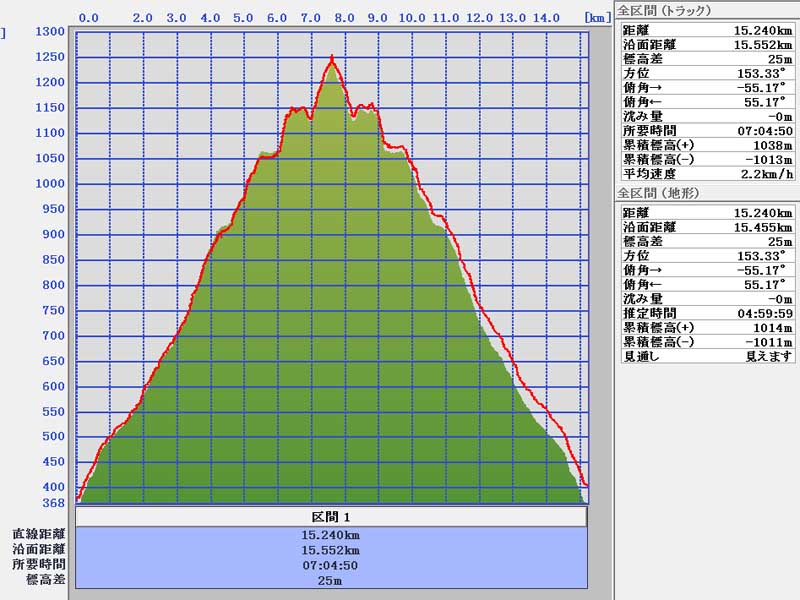This screenshot has height=600, width=800.
Task: Select the 平均速度 2.2km/h row
Action: coord(707,173)
